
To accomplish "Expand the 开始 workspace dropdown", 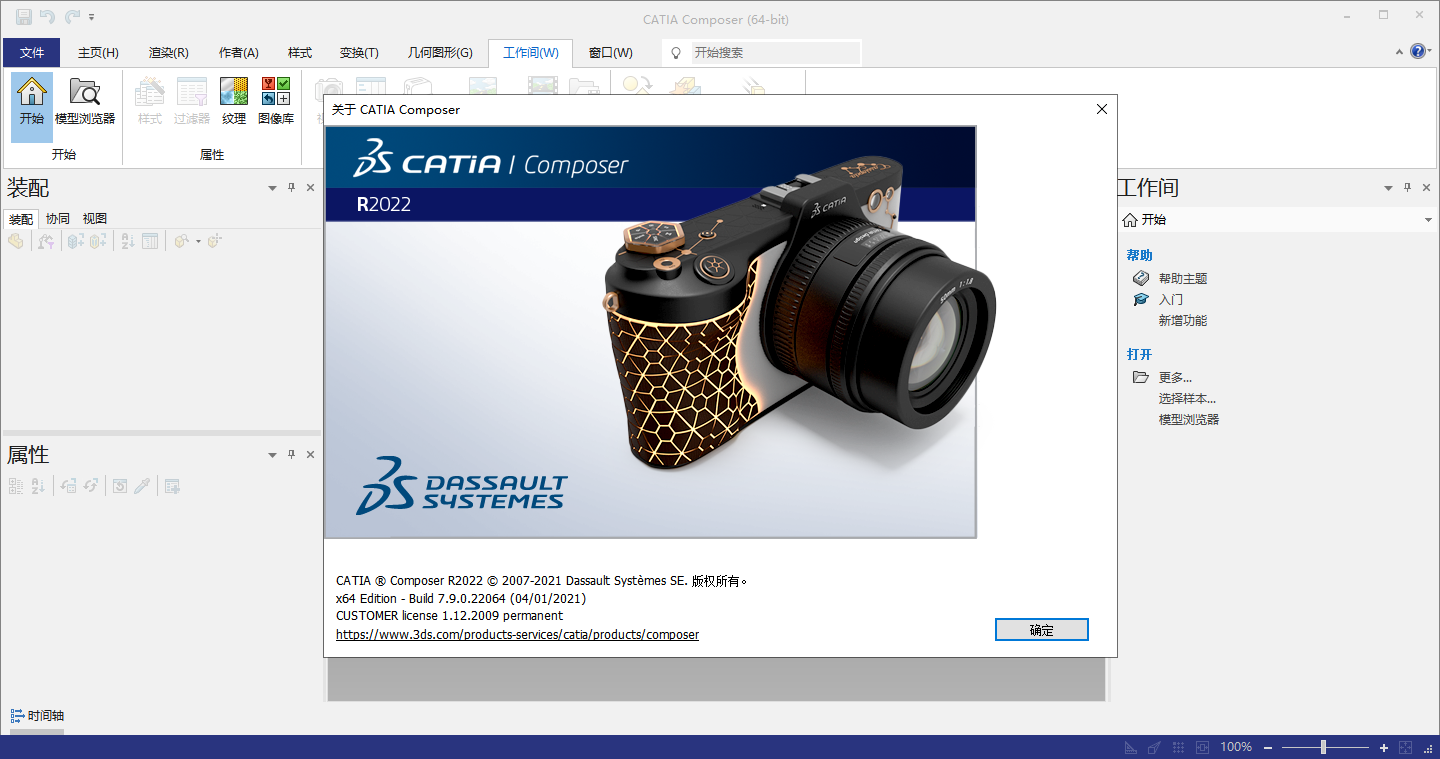I will coord(1427,220).
